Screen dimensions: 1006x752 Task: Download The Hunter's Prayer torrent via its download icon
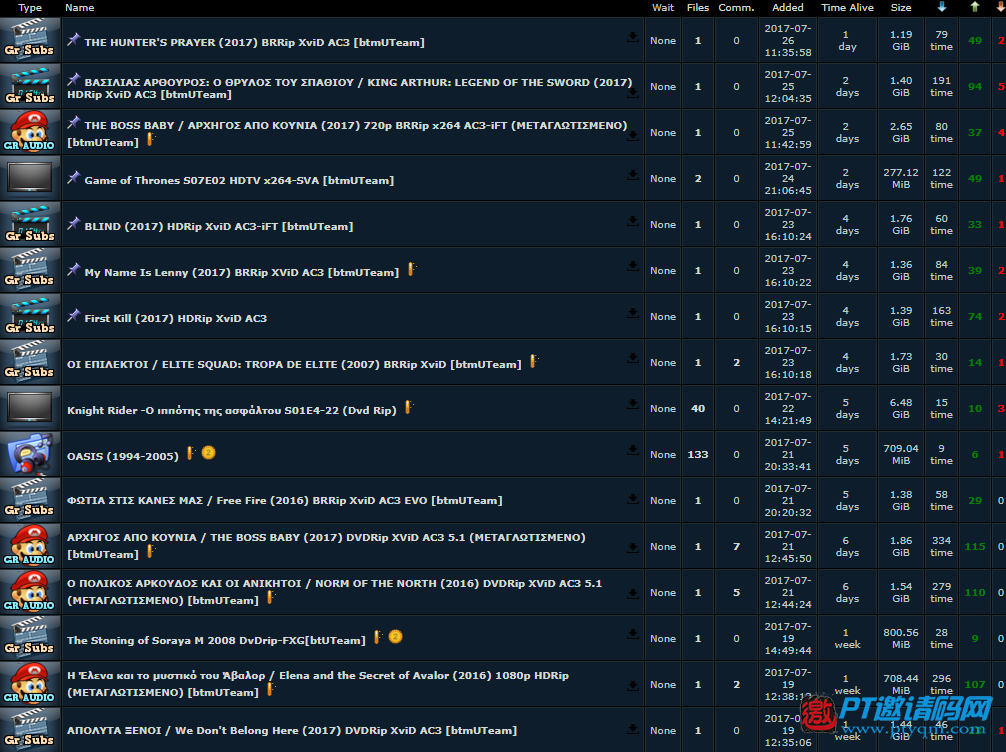pyautogui.click(x=633, y=37)
